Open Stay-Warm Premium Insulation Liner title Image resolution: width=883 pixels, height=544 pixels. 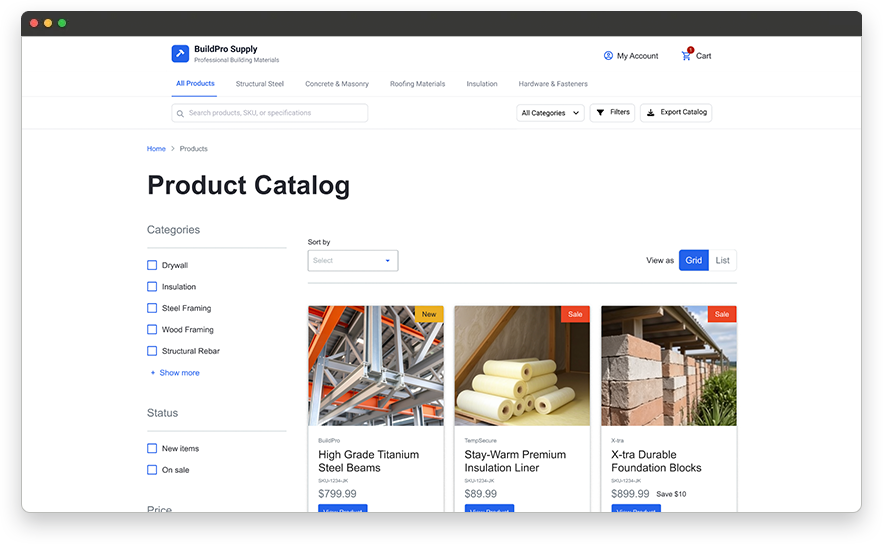pyautogui.click(x=515, y=461)
